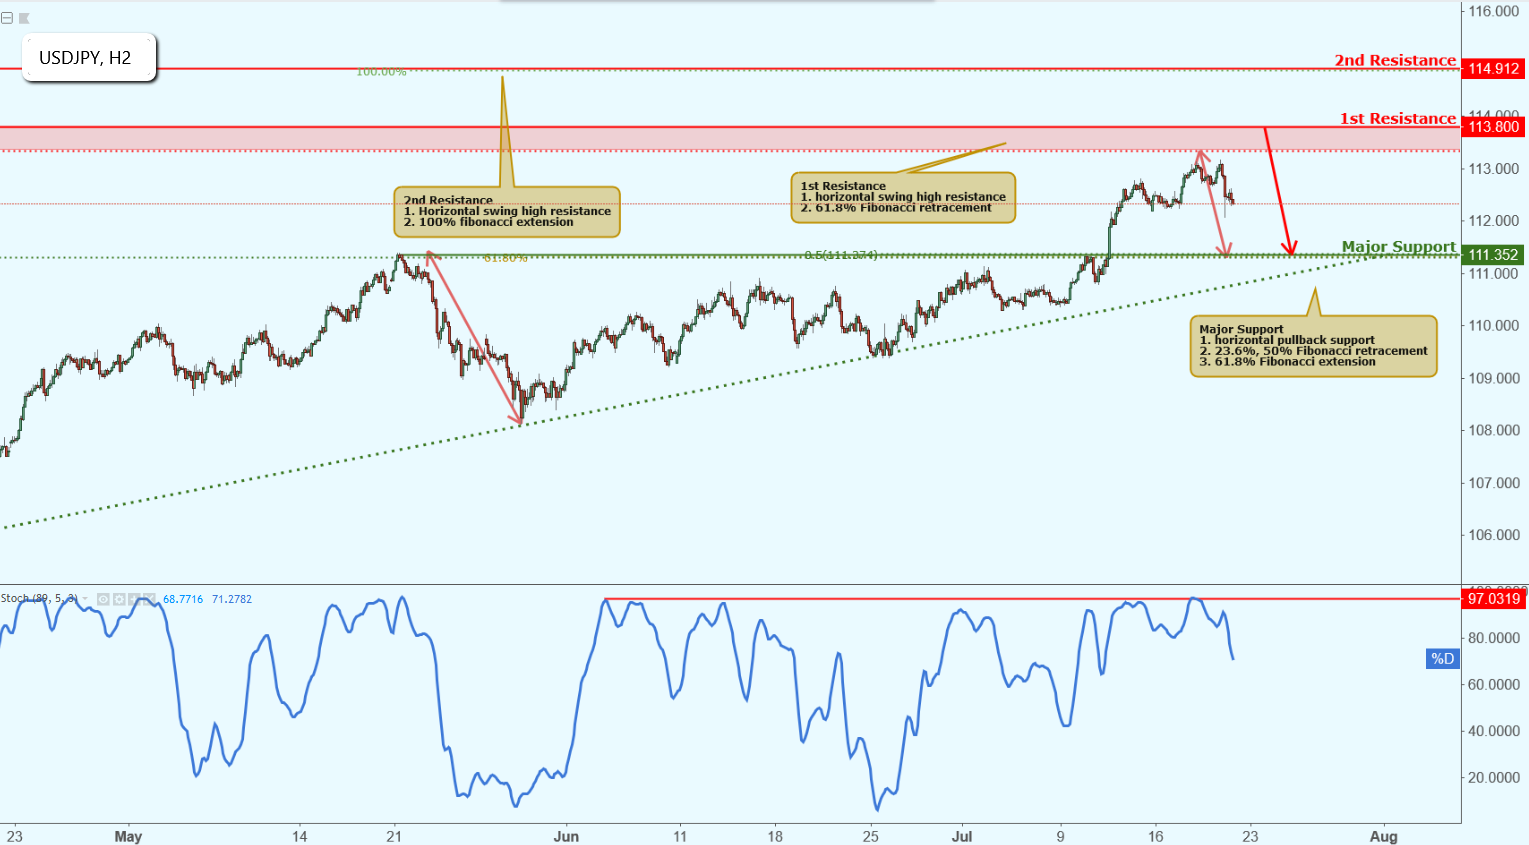The height and width of the screenshot is (845, 1529).
Task: Select the Stoch (89, 5, 3) indicator label
Action: pyautogui.click(x=39, y=598)
